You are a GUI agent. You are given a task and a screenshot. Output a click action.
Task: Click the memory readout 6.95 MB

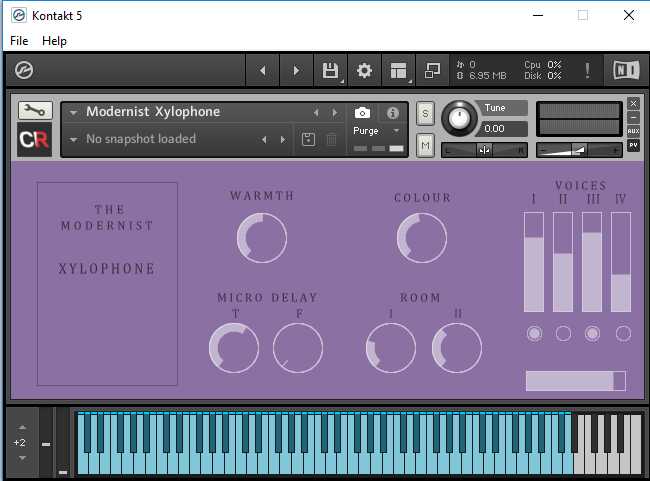pos(488,76)
